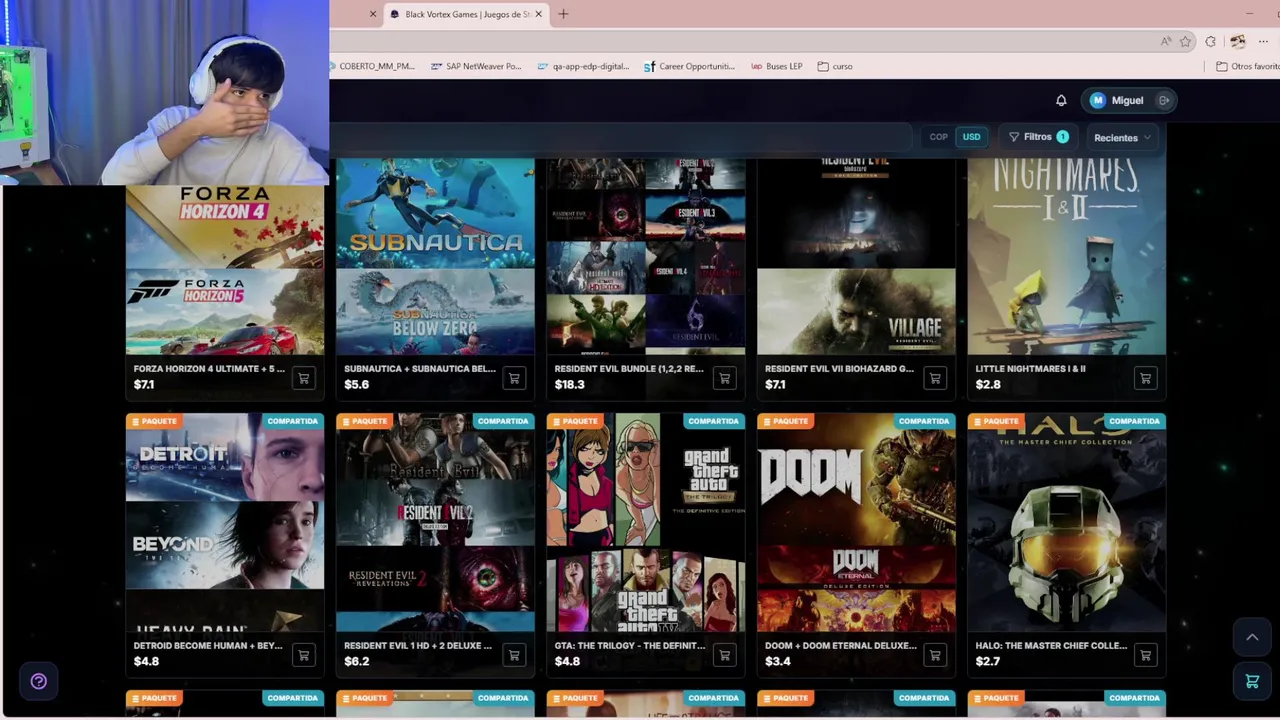This screenshot has height=720, width=1280.
Task: Add Resident Evil VII Biohazard to cart
Action: pyautogui.click(x=935, y=379)
